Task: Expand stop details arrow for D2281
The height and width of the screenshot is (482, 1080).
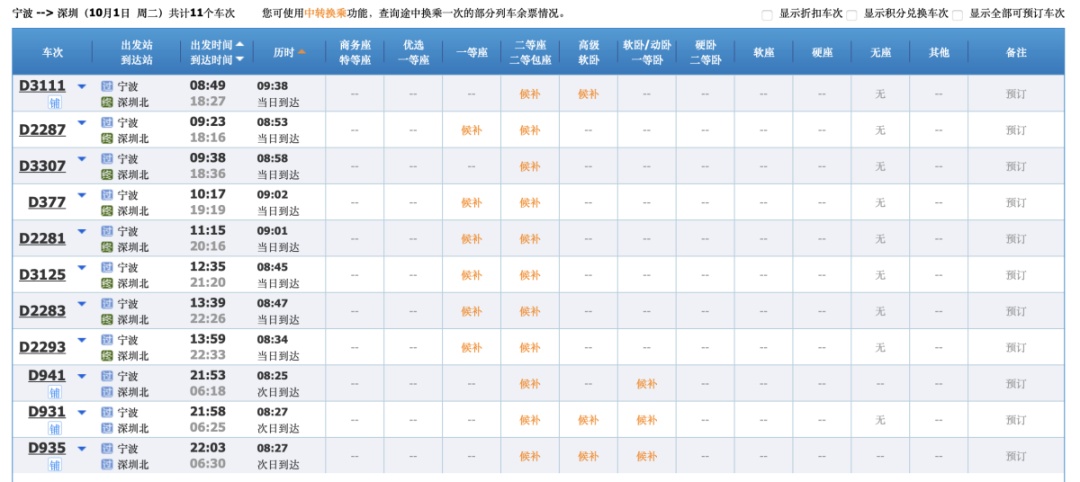Action: tap(82, 231)
